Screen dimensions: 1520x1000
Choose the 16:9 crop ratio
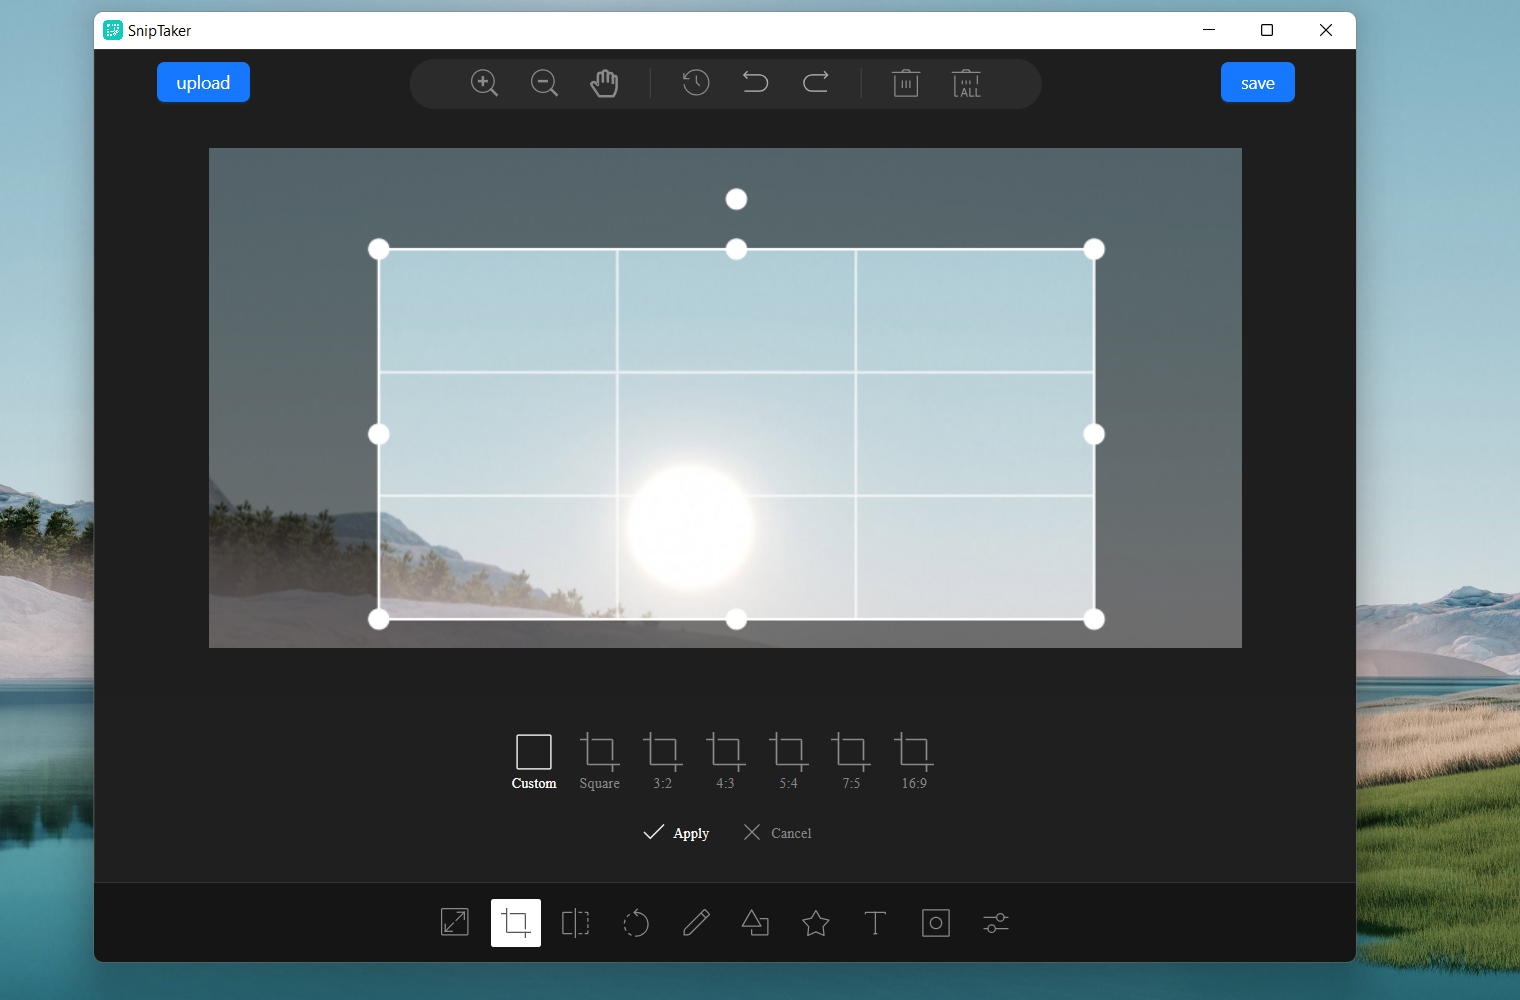(x=914, y=762)
